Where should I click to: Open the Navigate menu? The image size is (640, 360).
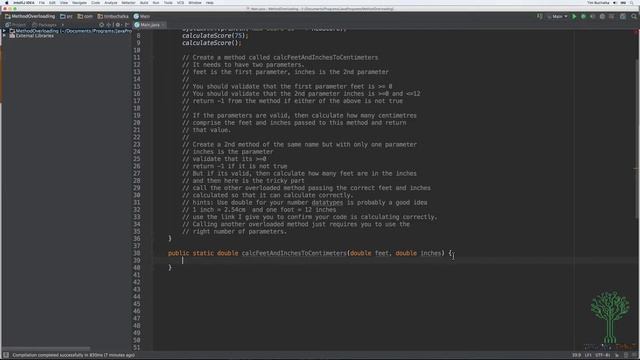(x=79, y=2)
